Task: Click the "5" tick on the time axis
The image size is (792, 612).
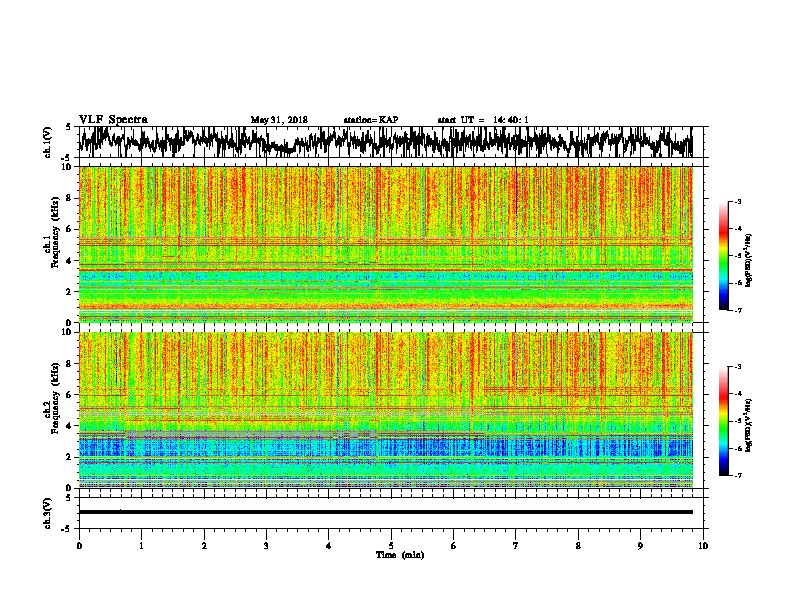Action: [391, 546]
